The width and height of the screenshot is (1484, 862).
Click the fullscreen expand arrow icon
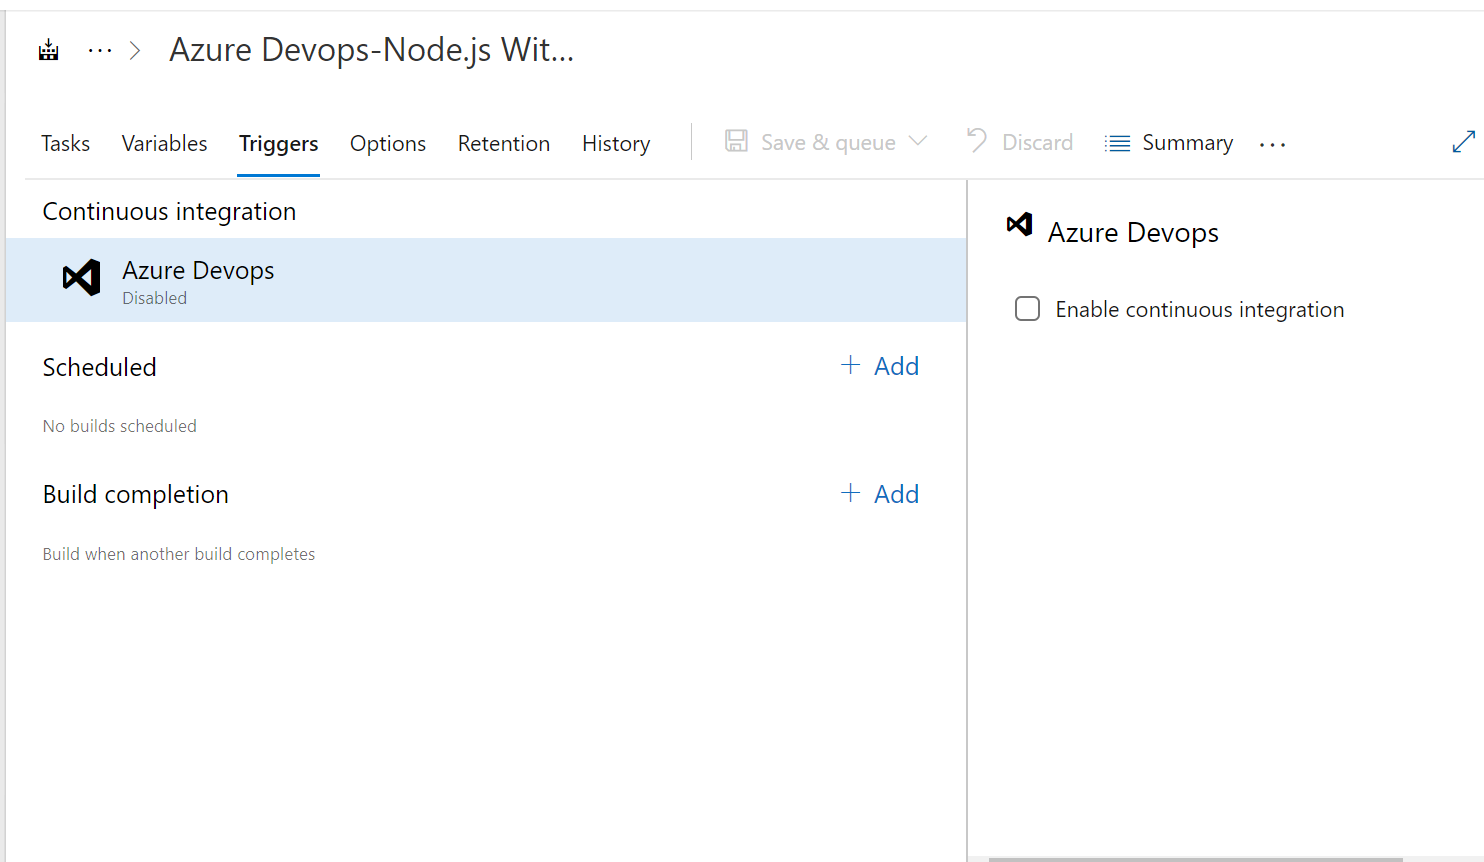tap(1463, 142)
